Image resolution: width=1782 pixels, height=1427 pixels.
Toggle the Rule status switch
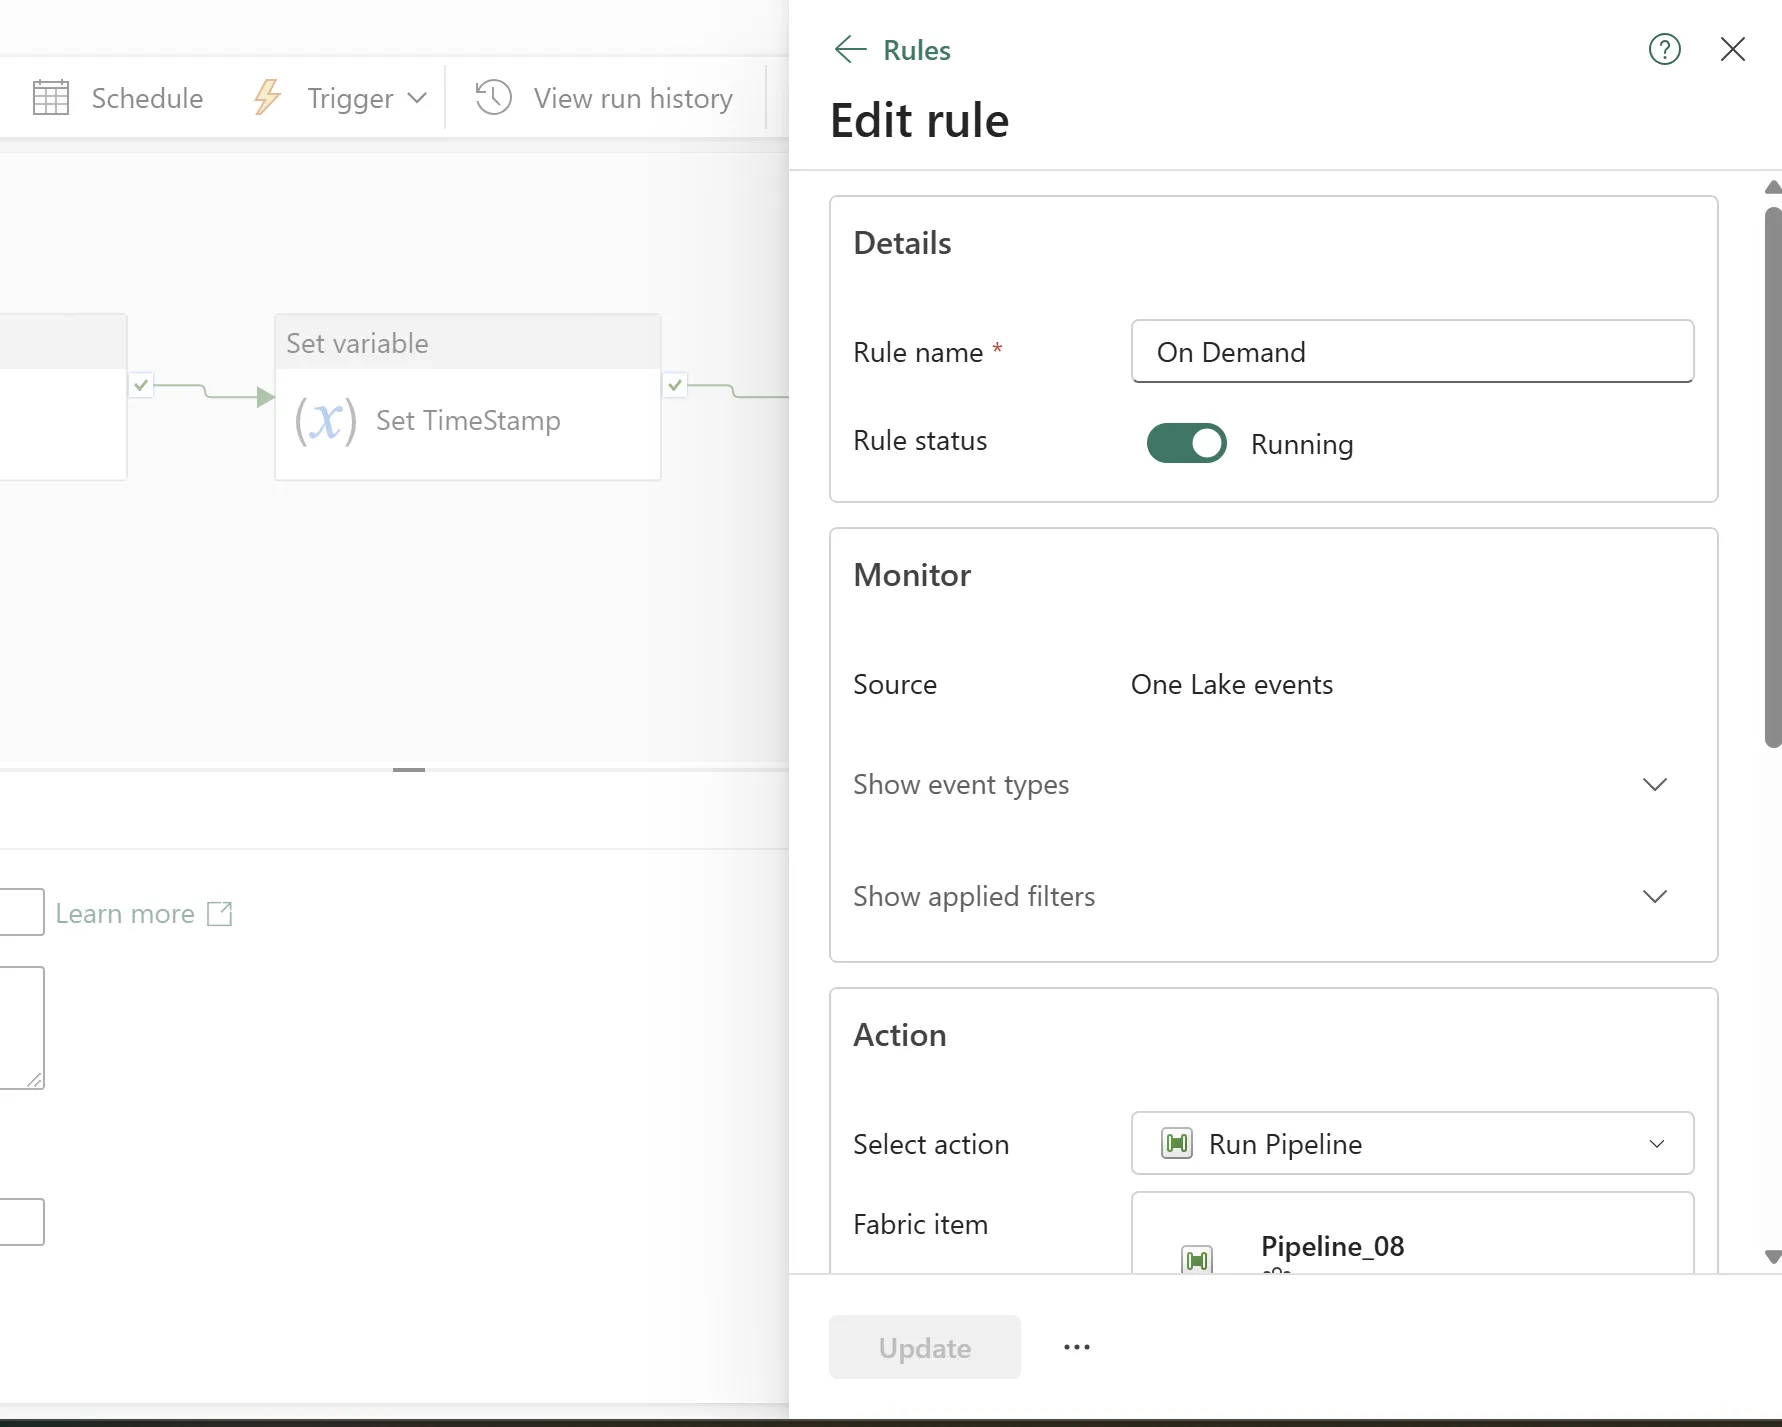coord(1187,443)
